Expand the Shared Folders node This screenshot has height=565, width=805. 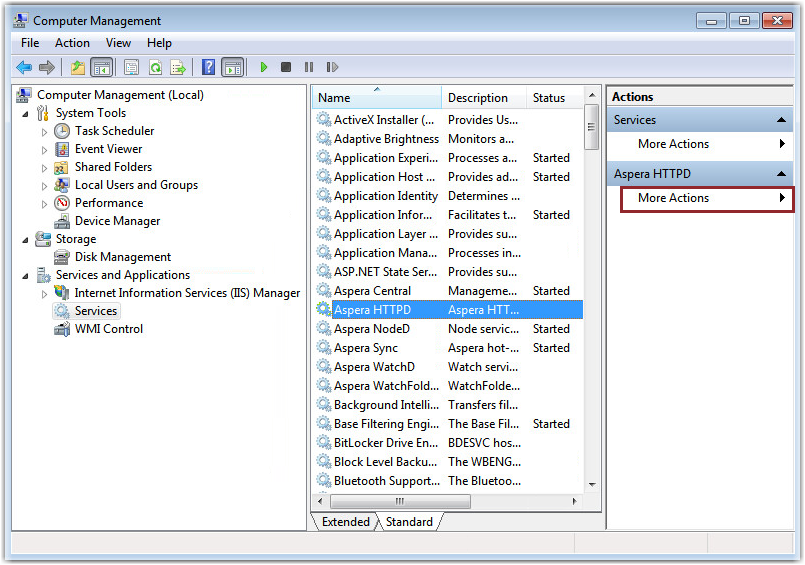pos(44,168)
